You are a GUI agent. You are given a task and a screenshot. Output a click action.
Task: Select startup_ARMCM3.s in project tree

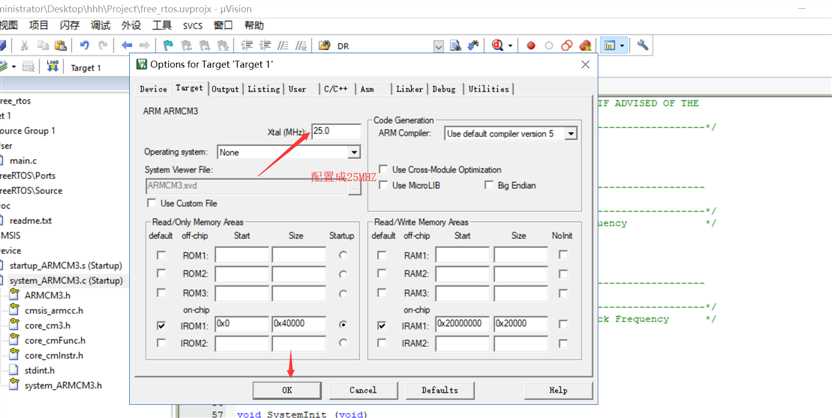[x=65, y=265]
